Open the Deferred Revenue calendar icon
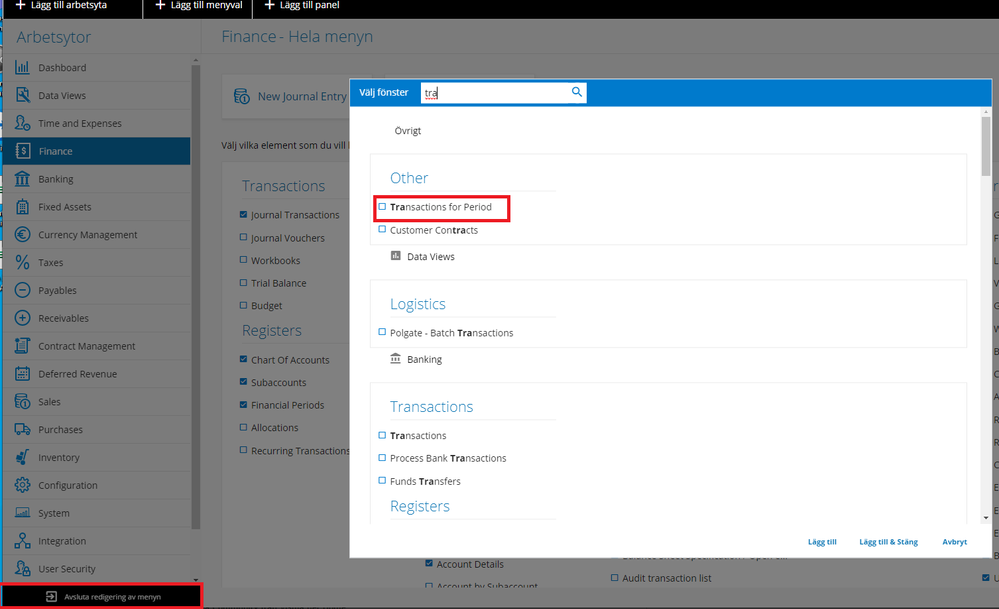The image size is (999, 609). [x=22, y=374]
